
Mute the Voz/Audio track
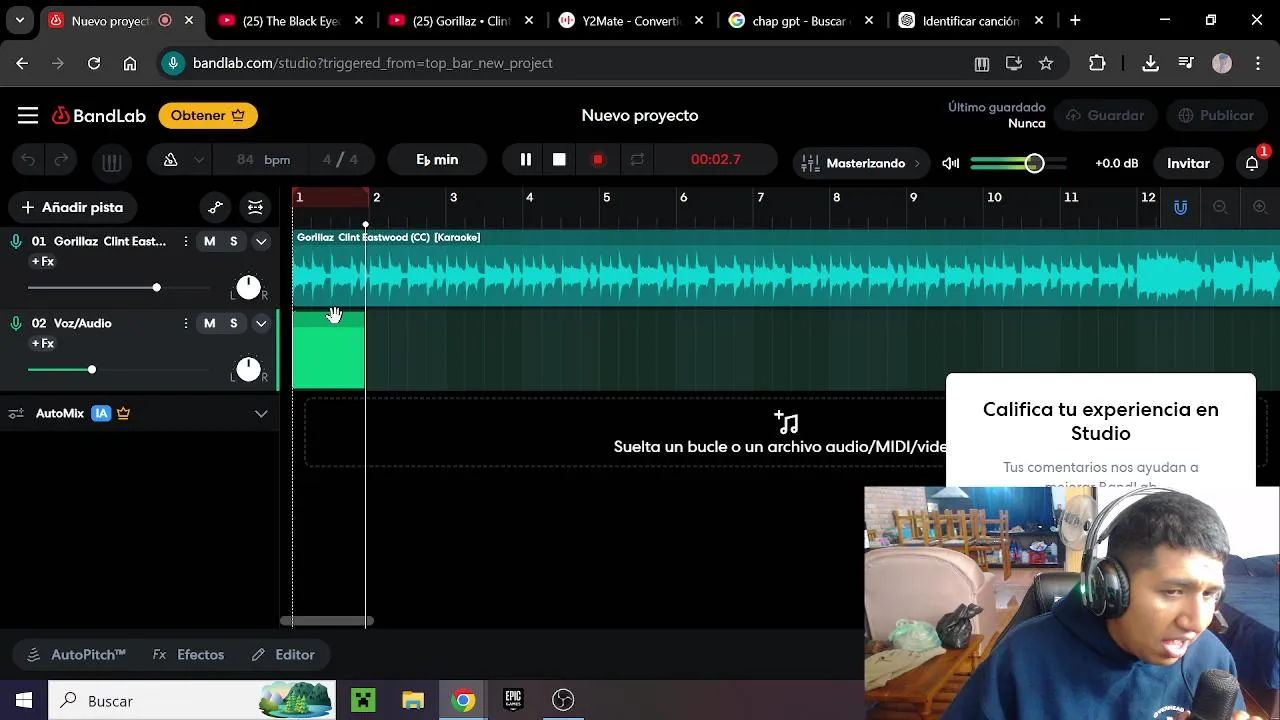click(x=209, y=323)
